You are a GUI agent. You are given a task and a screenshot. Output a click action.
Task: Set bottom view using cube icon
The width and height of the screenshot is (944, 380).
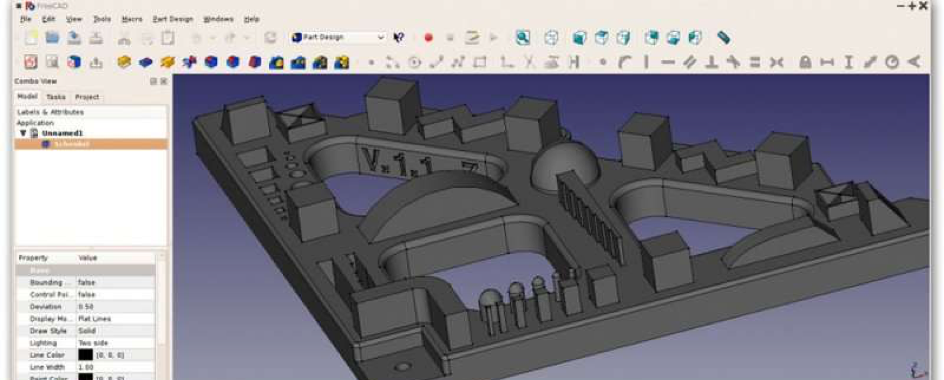[673, 37]
